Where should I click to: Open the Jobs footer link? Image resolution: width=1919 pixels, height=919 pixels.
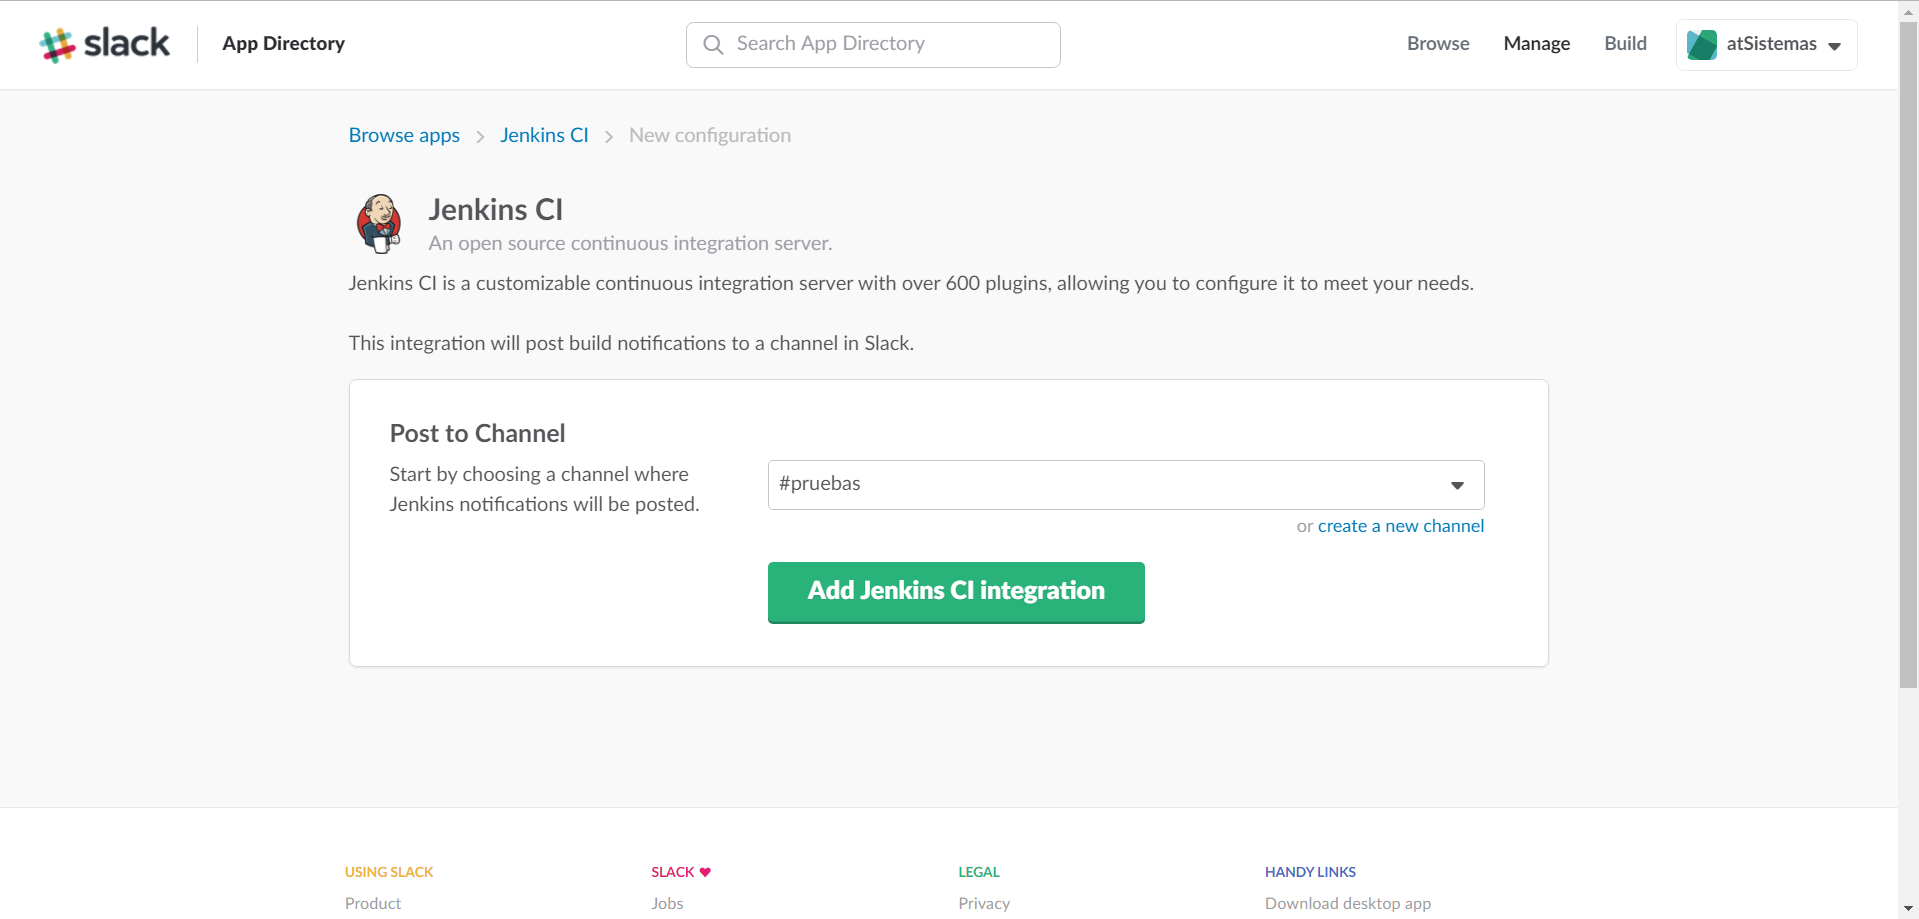point(667,903)
